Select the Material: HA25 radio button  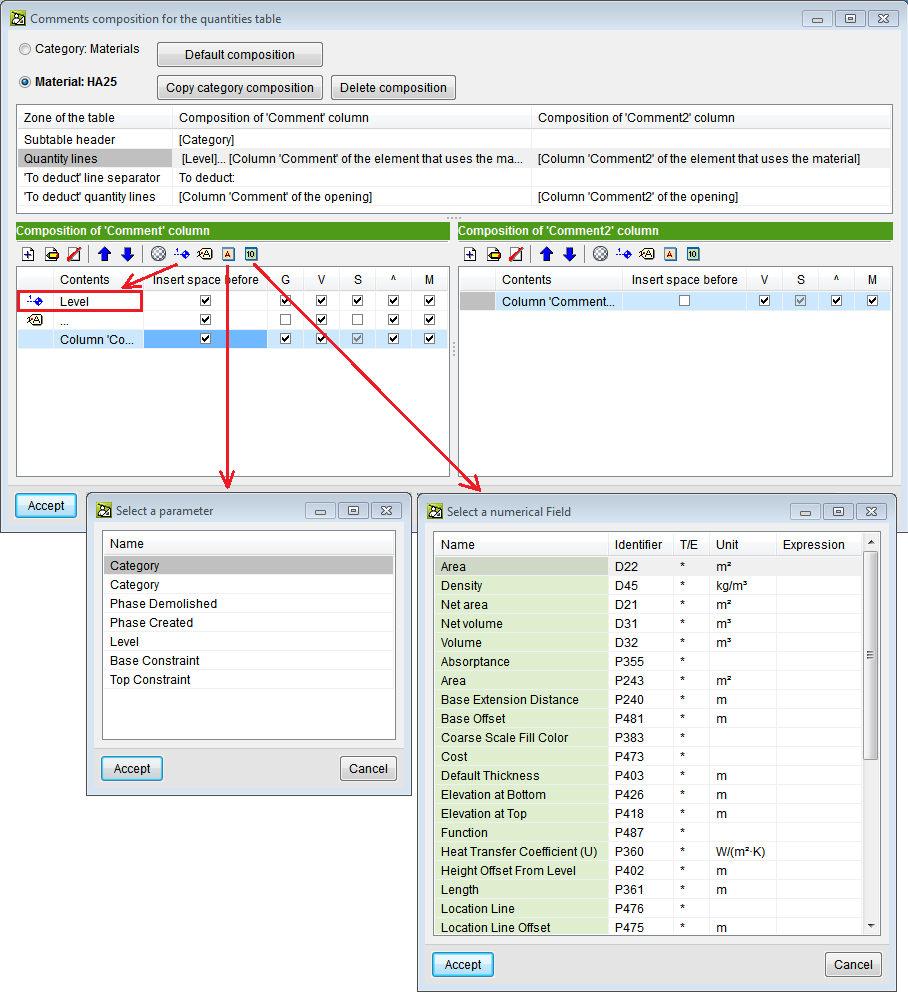[x=23, y=82]
